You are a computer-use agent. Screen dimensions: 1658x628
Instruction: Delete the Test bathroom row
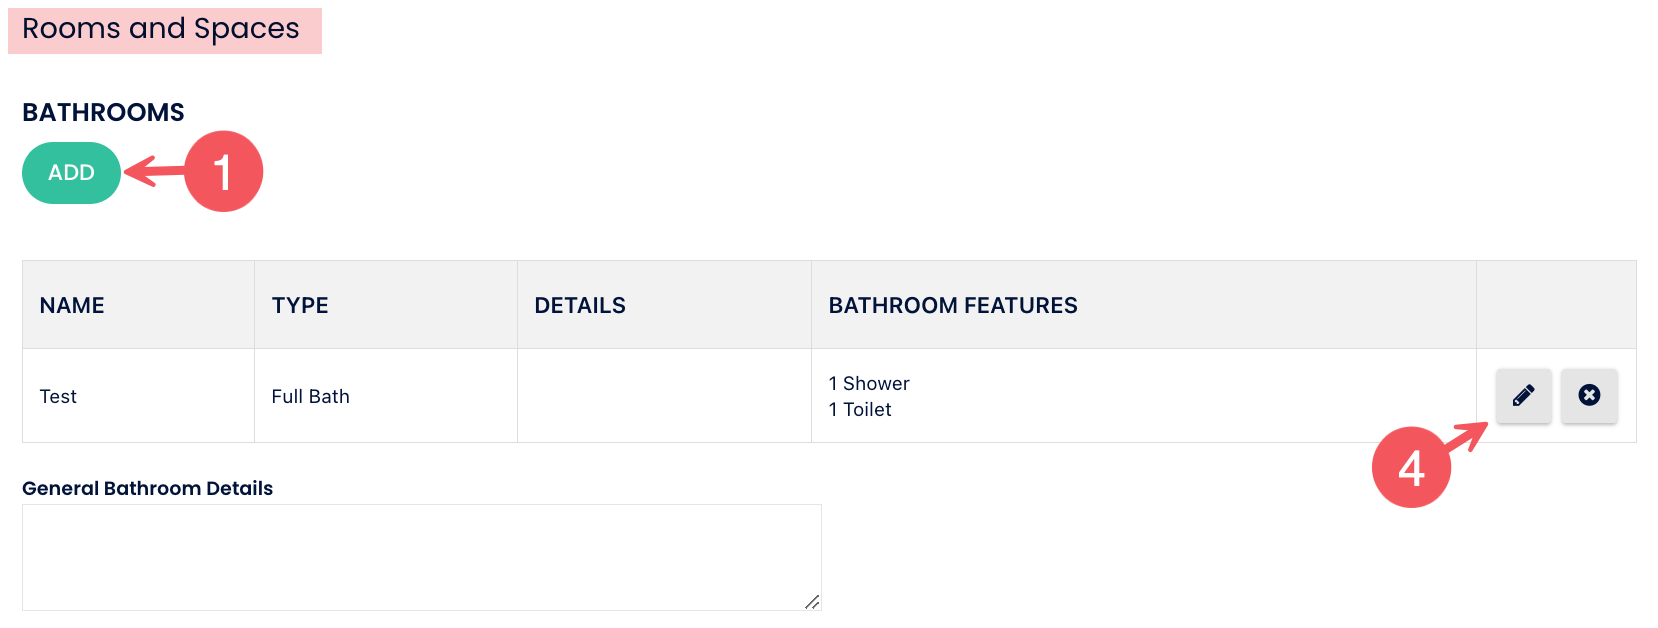[x=1589, y=396]
